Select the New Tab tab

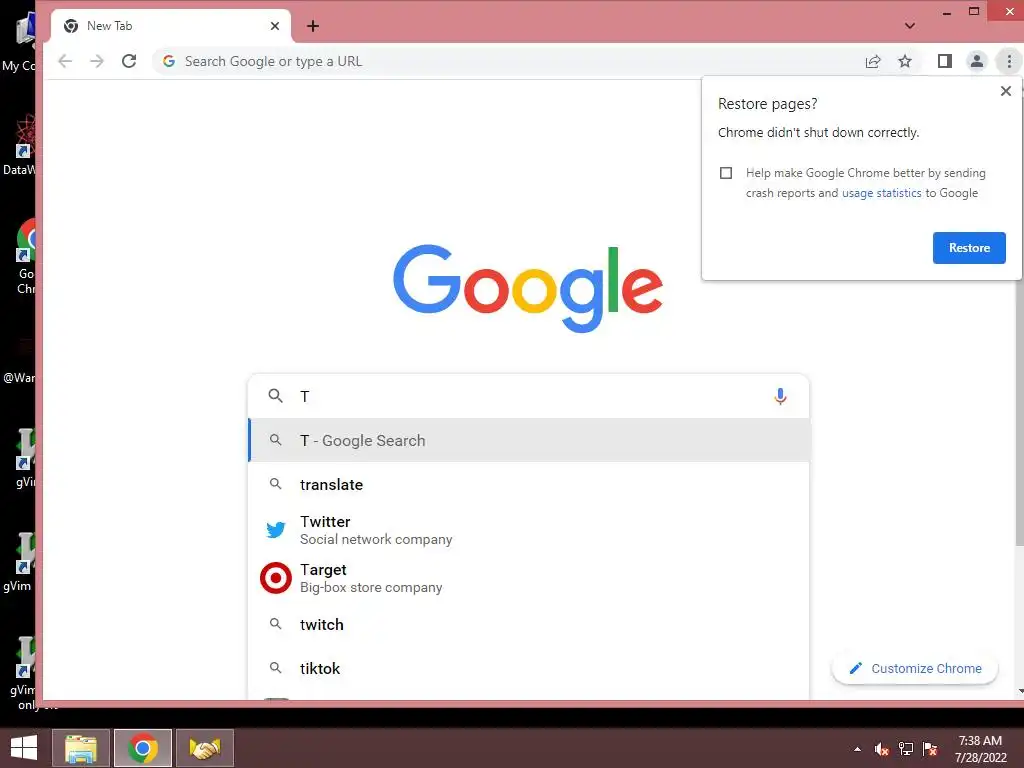point(170,26)
